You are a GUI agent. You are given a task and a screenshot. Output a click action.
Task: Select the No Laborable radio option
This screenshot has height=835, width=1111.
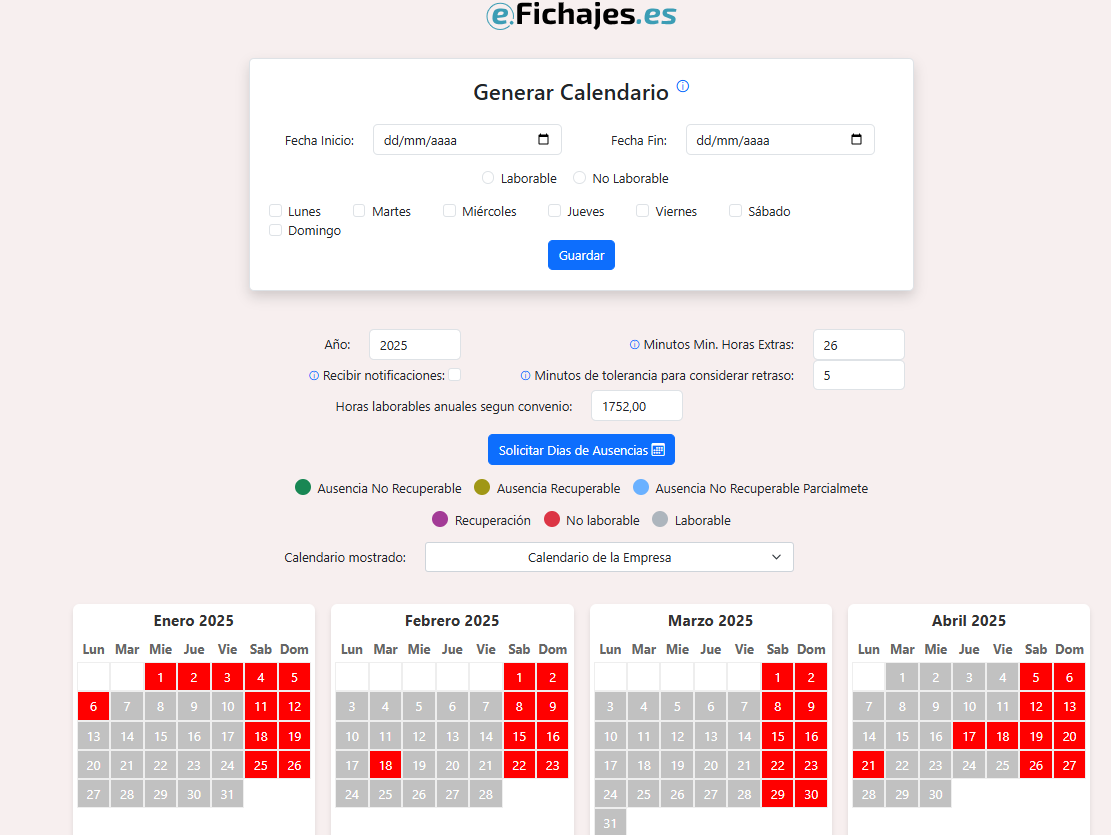coord(580,178)
